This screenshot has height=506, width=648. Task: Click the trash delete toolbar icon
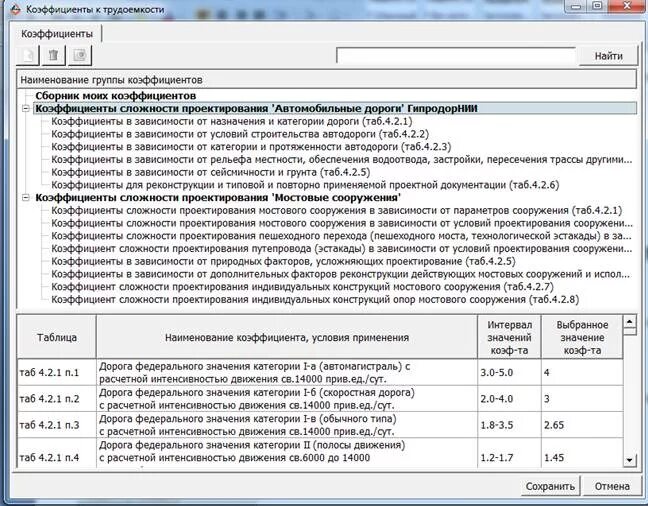[53, 55]
